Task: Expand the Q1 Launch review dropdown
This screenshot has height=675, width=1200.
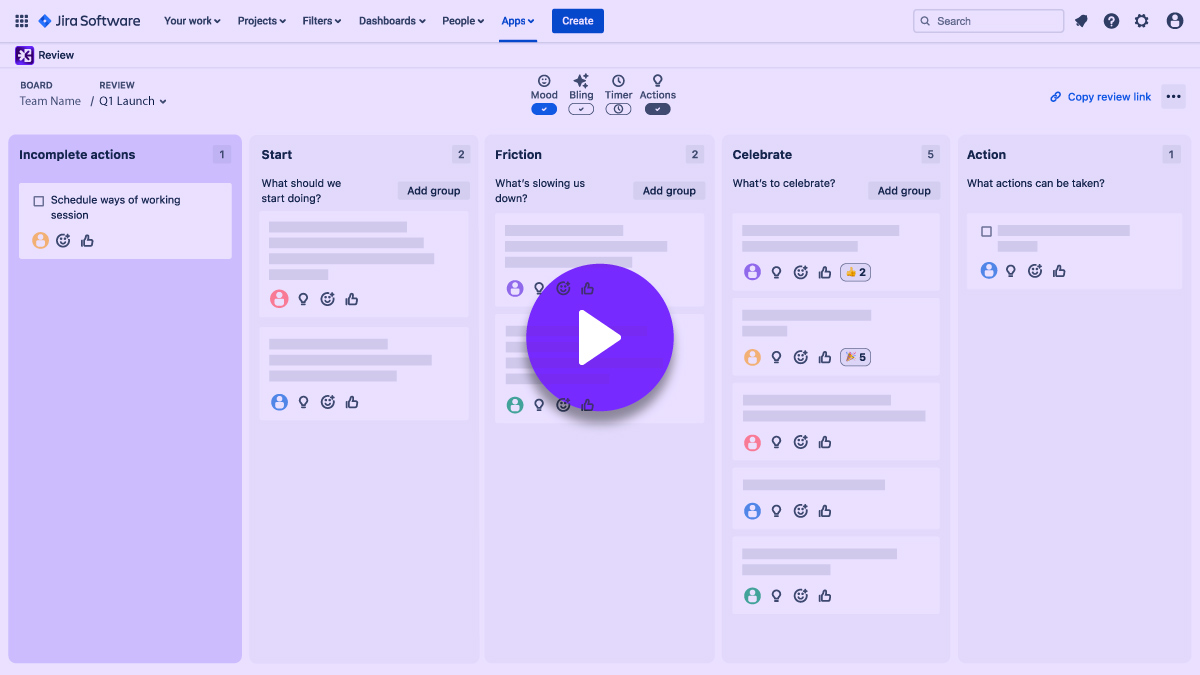Action: (x=163, y=100)
